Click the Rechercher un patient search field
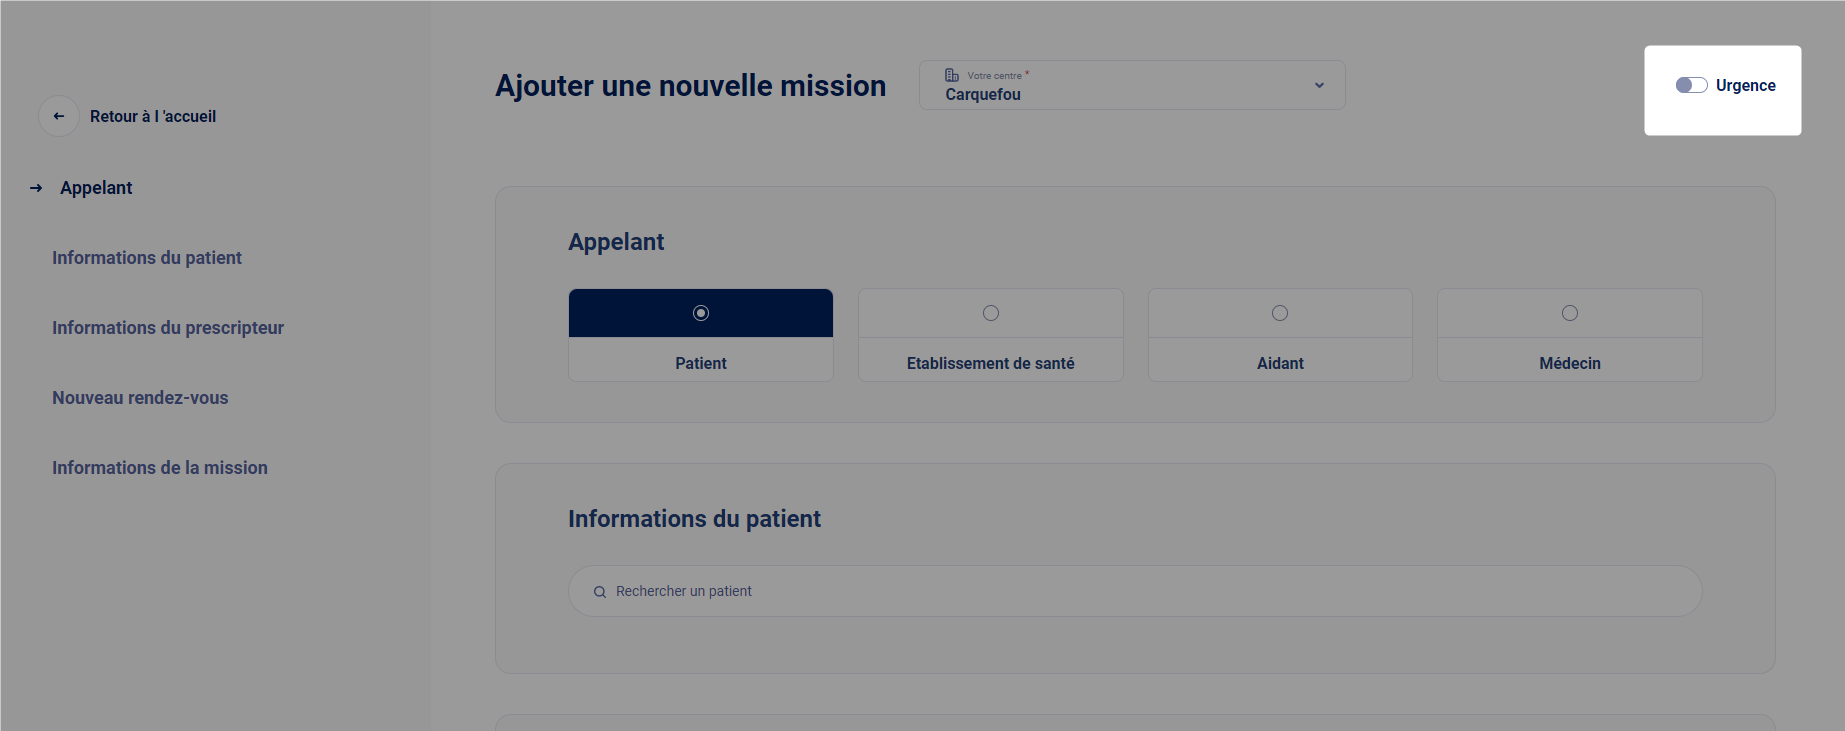This screenshot has width=1845, height=731. pyautogui.click(x=1135, y=592)
